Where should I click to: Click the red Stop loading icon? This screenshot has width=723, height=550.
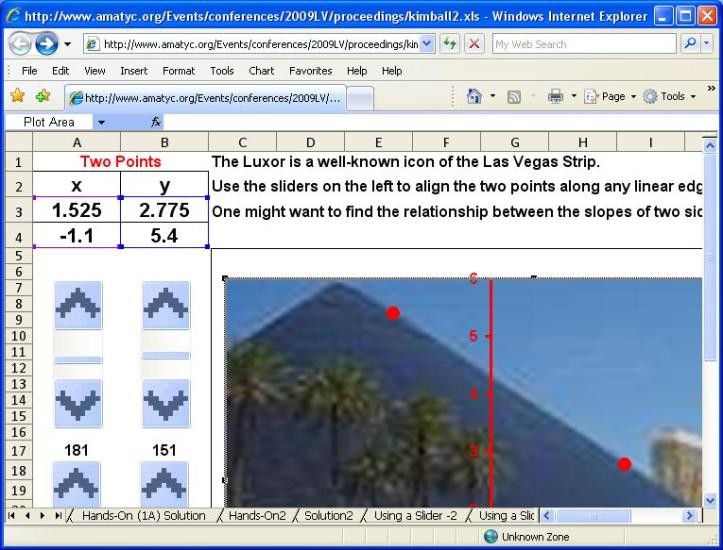click(474, 44)
